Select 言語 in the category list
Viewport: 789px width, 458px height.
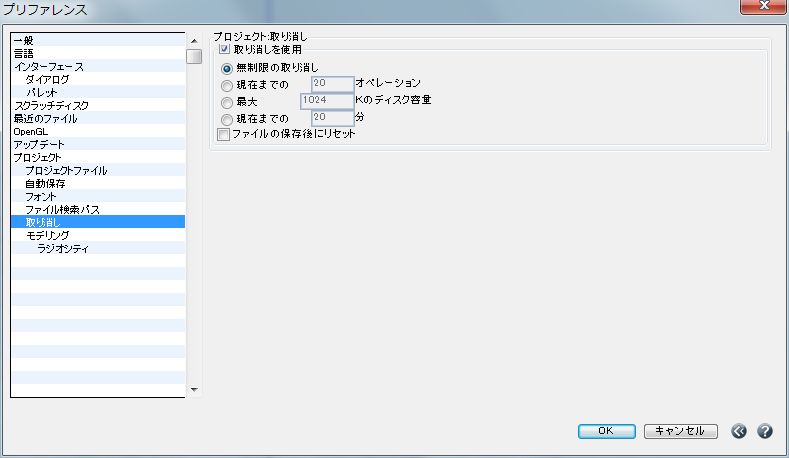[x=98, y=53]
